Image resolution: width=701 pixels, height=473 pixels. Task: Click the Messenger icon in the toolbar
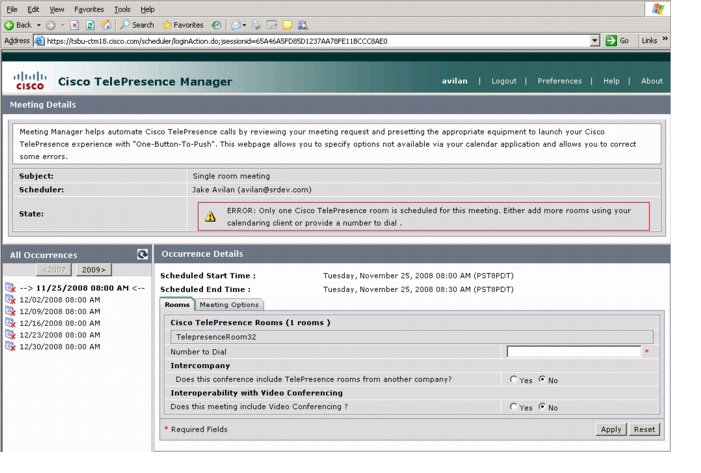(303, 25)
